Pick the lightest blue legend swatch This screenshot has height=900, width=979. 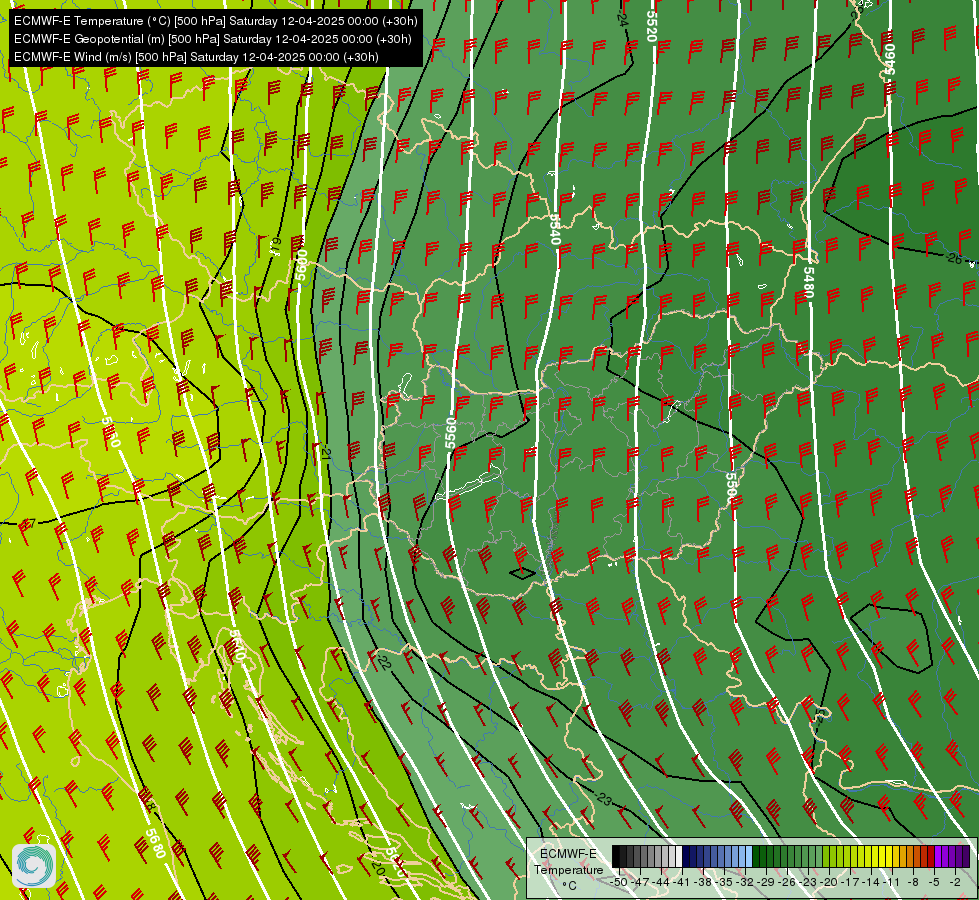(x=749, y=857)
